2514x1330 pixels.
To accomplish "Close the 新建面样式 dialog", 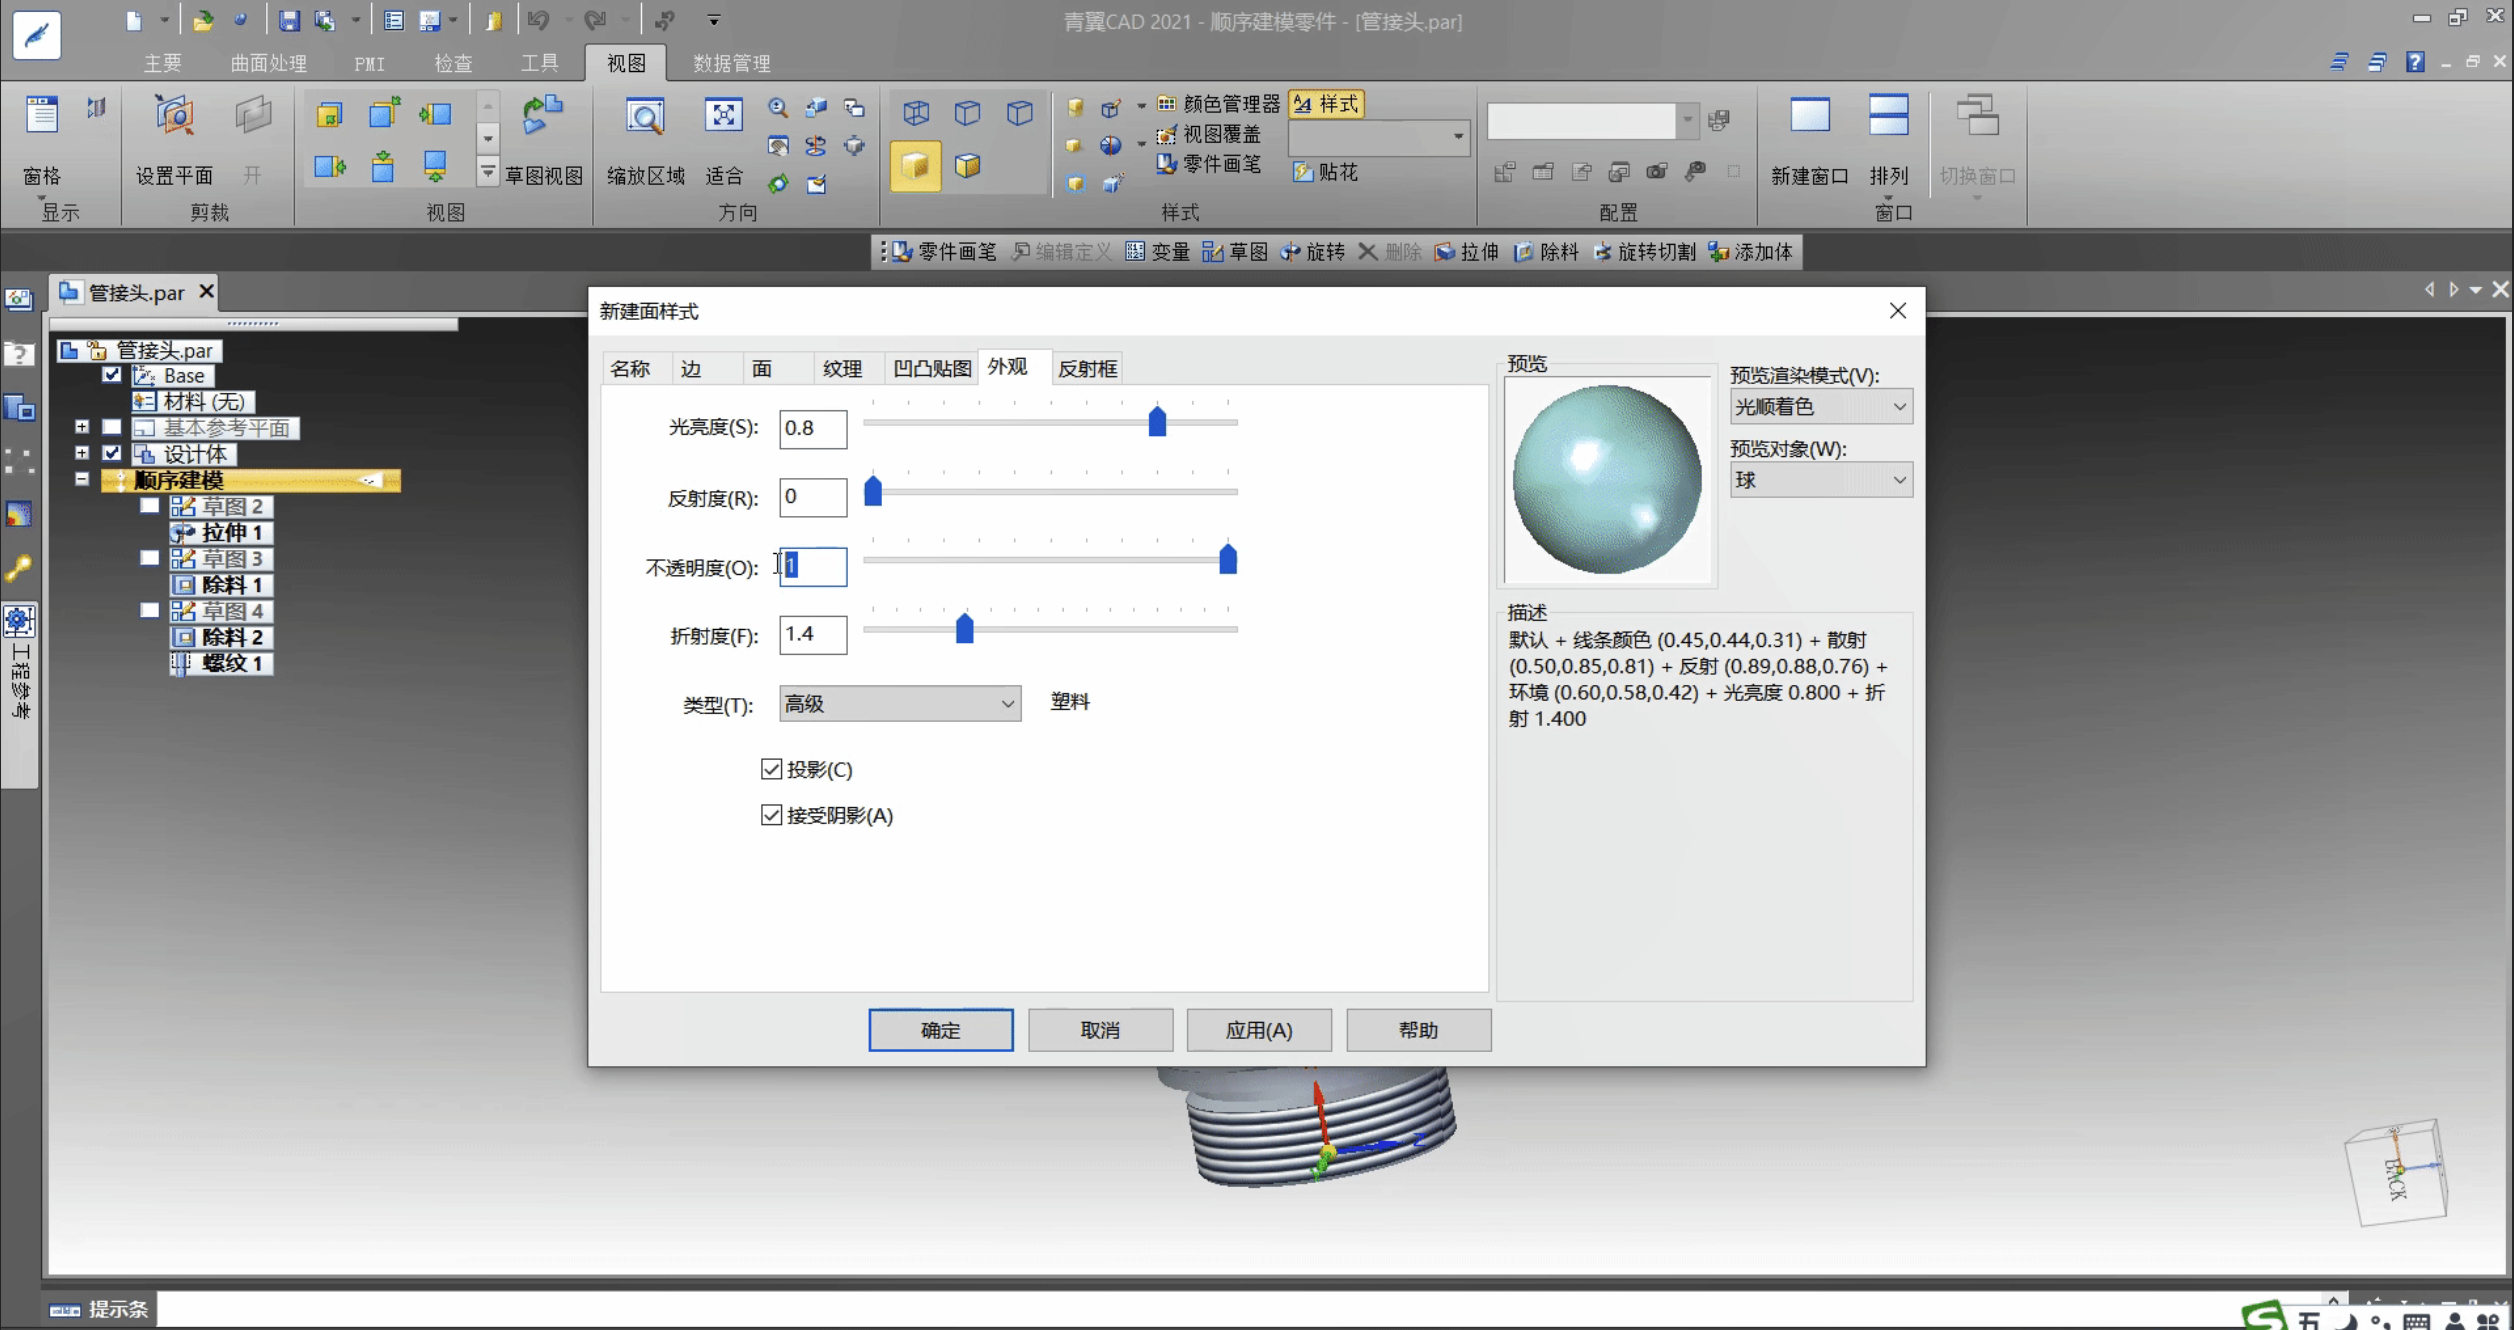I will click(x=1897, y=311).
